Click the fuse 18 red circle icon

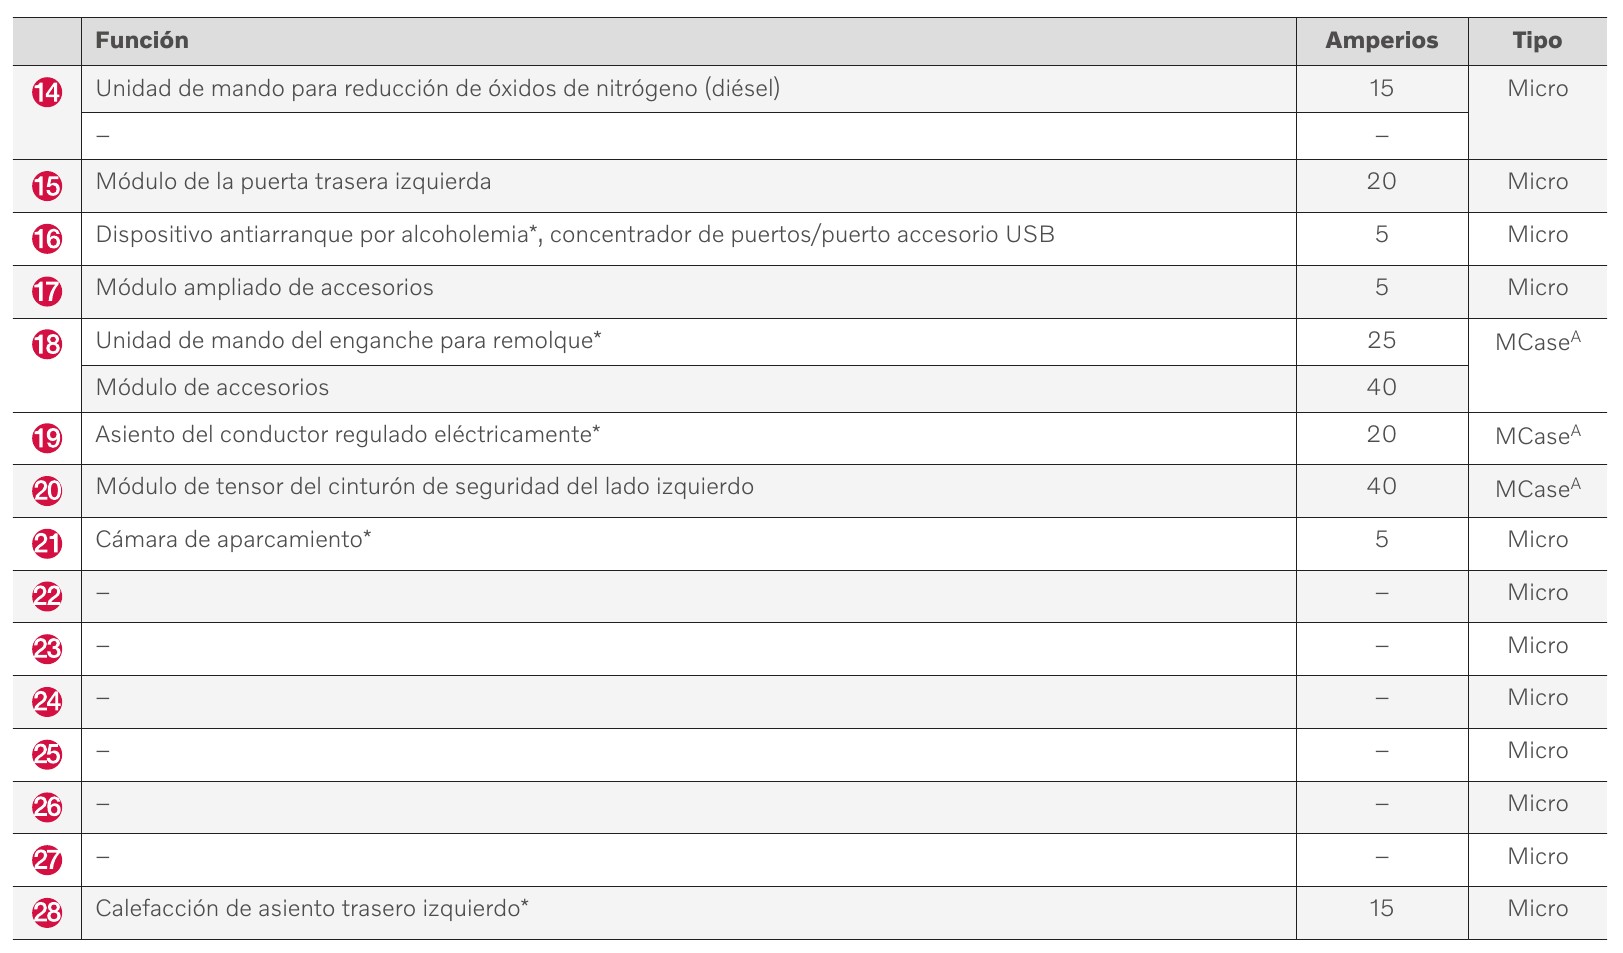(x=47, y=345)
